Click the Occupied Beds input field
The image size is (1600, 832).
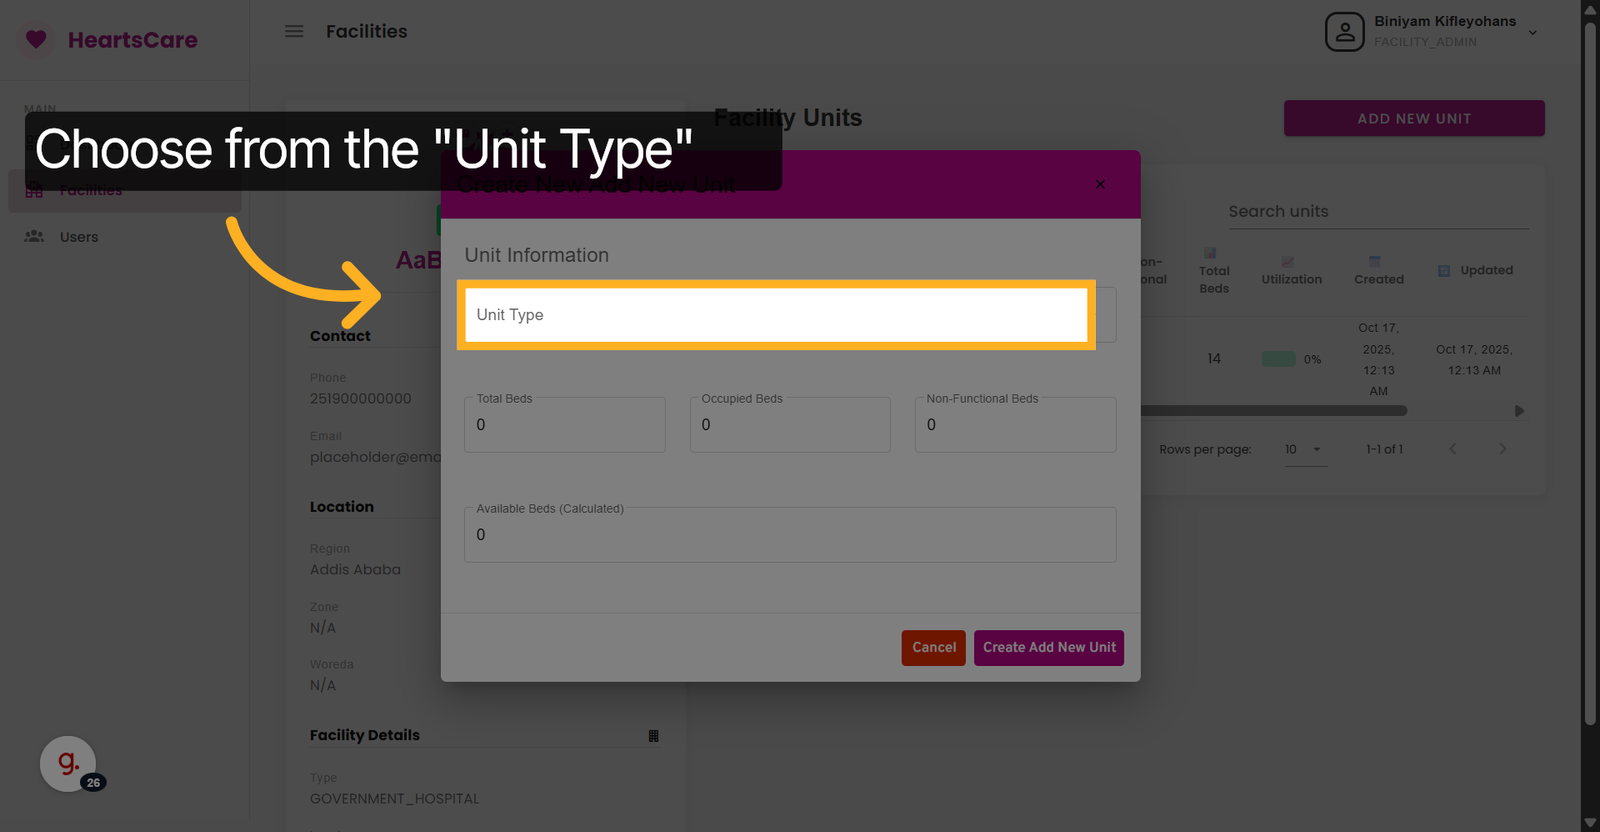790,425
